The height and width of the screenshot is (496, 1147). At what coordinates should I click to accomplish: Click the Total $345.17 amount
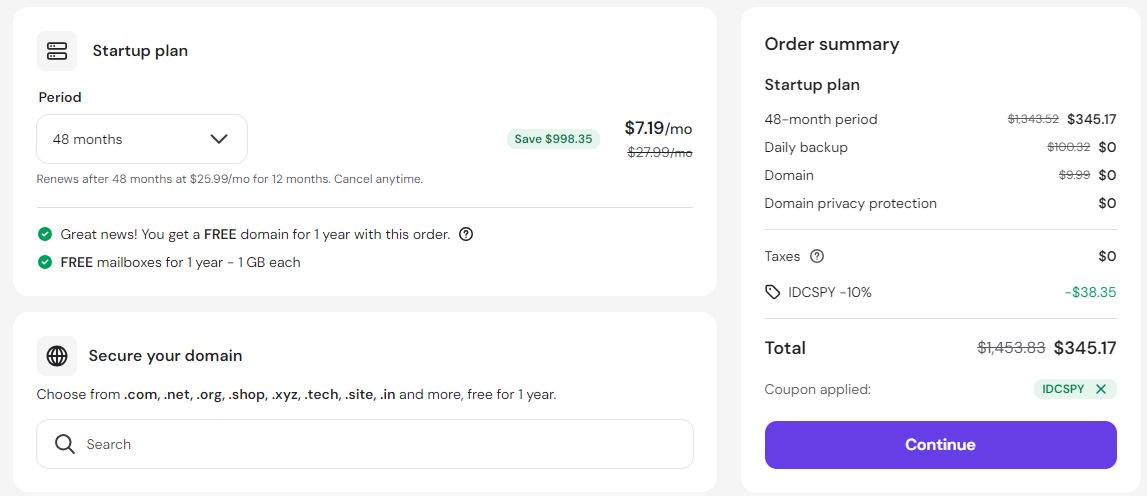pos(1085,348)
